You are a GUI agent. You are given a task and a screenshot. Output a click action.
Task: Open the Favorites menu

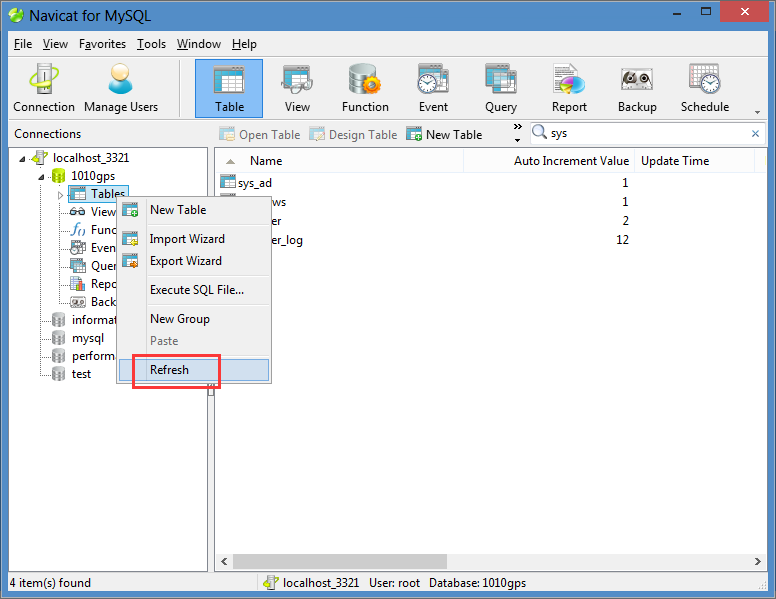tap(102, 44)
